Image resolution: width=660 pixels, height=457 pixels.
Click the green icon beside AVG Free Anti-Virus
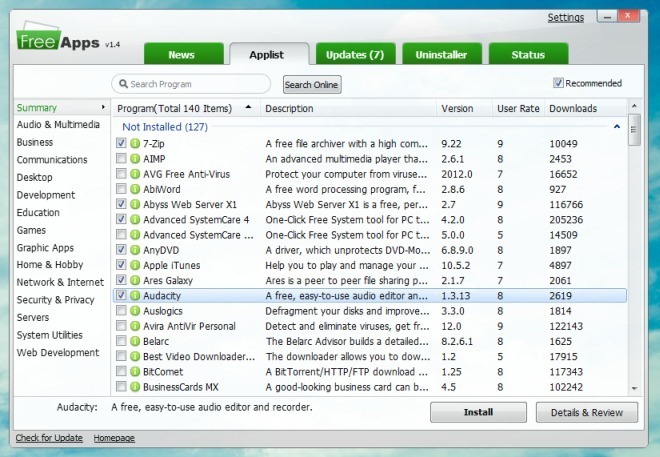click(x=135, y=174)
